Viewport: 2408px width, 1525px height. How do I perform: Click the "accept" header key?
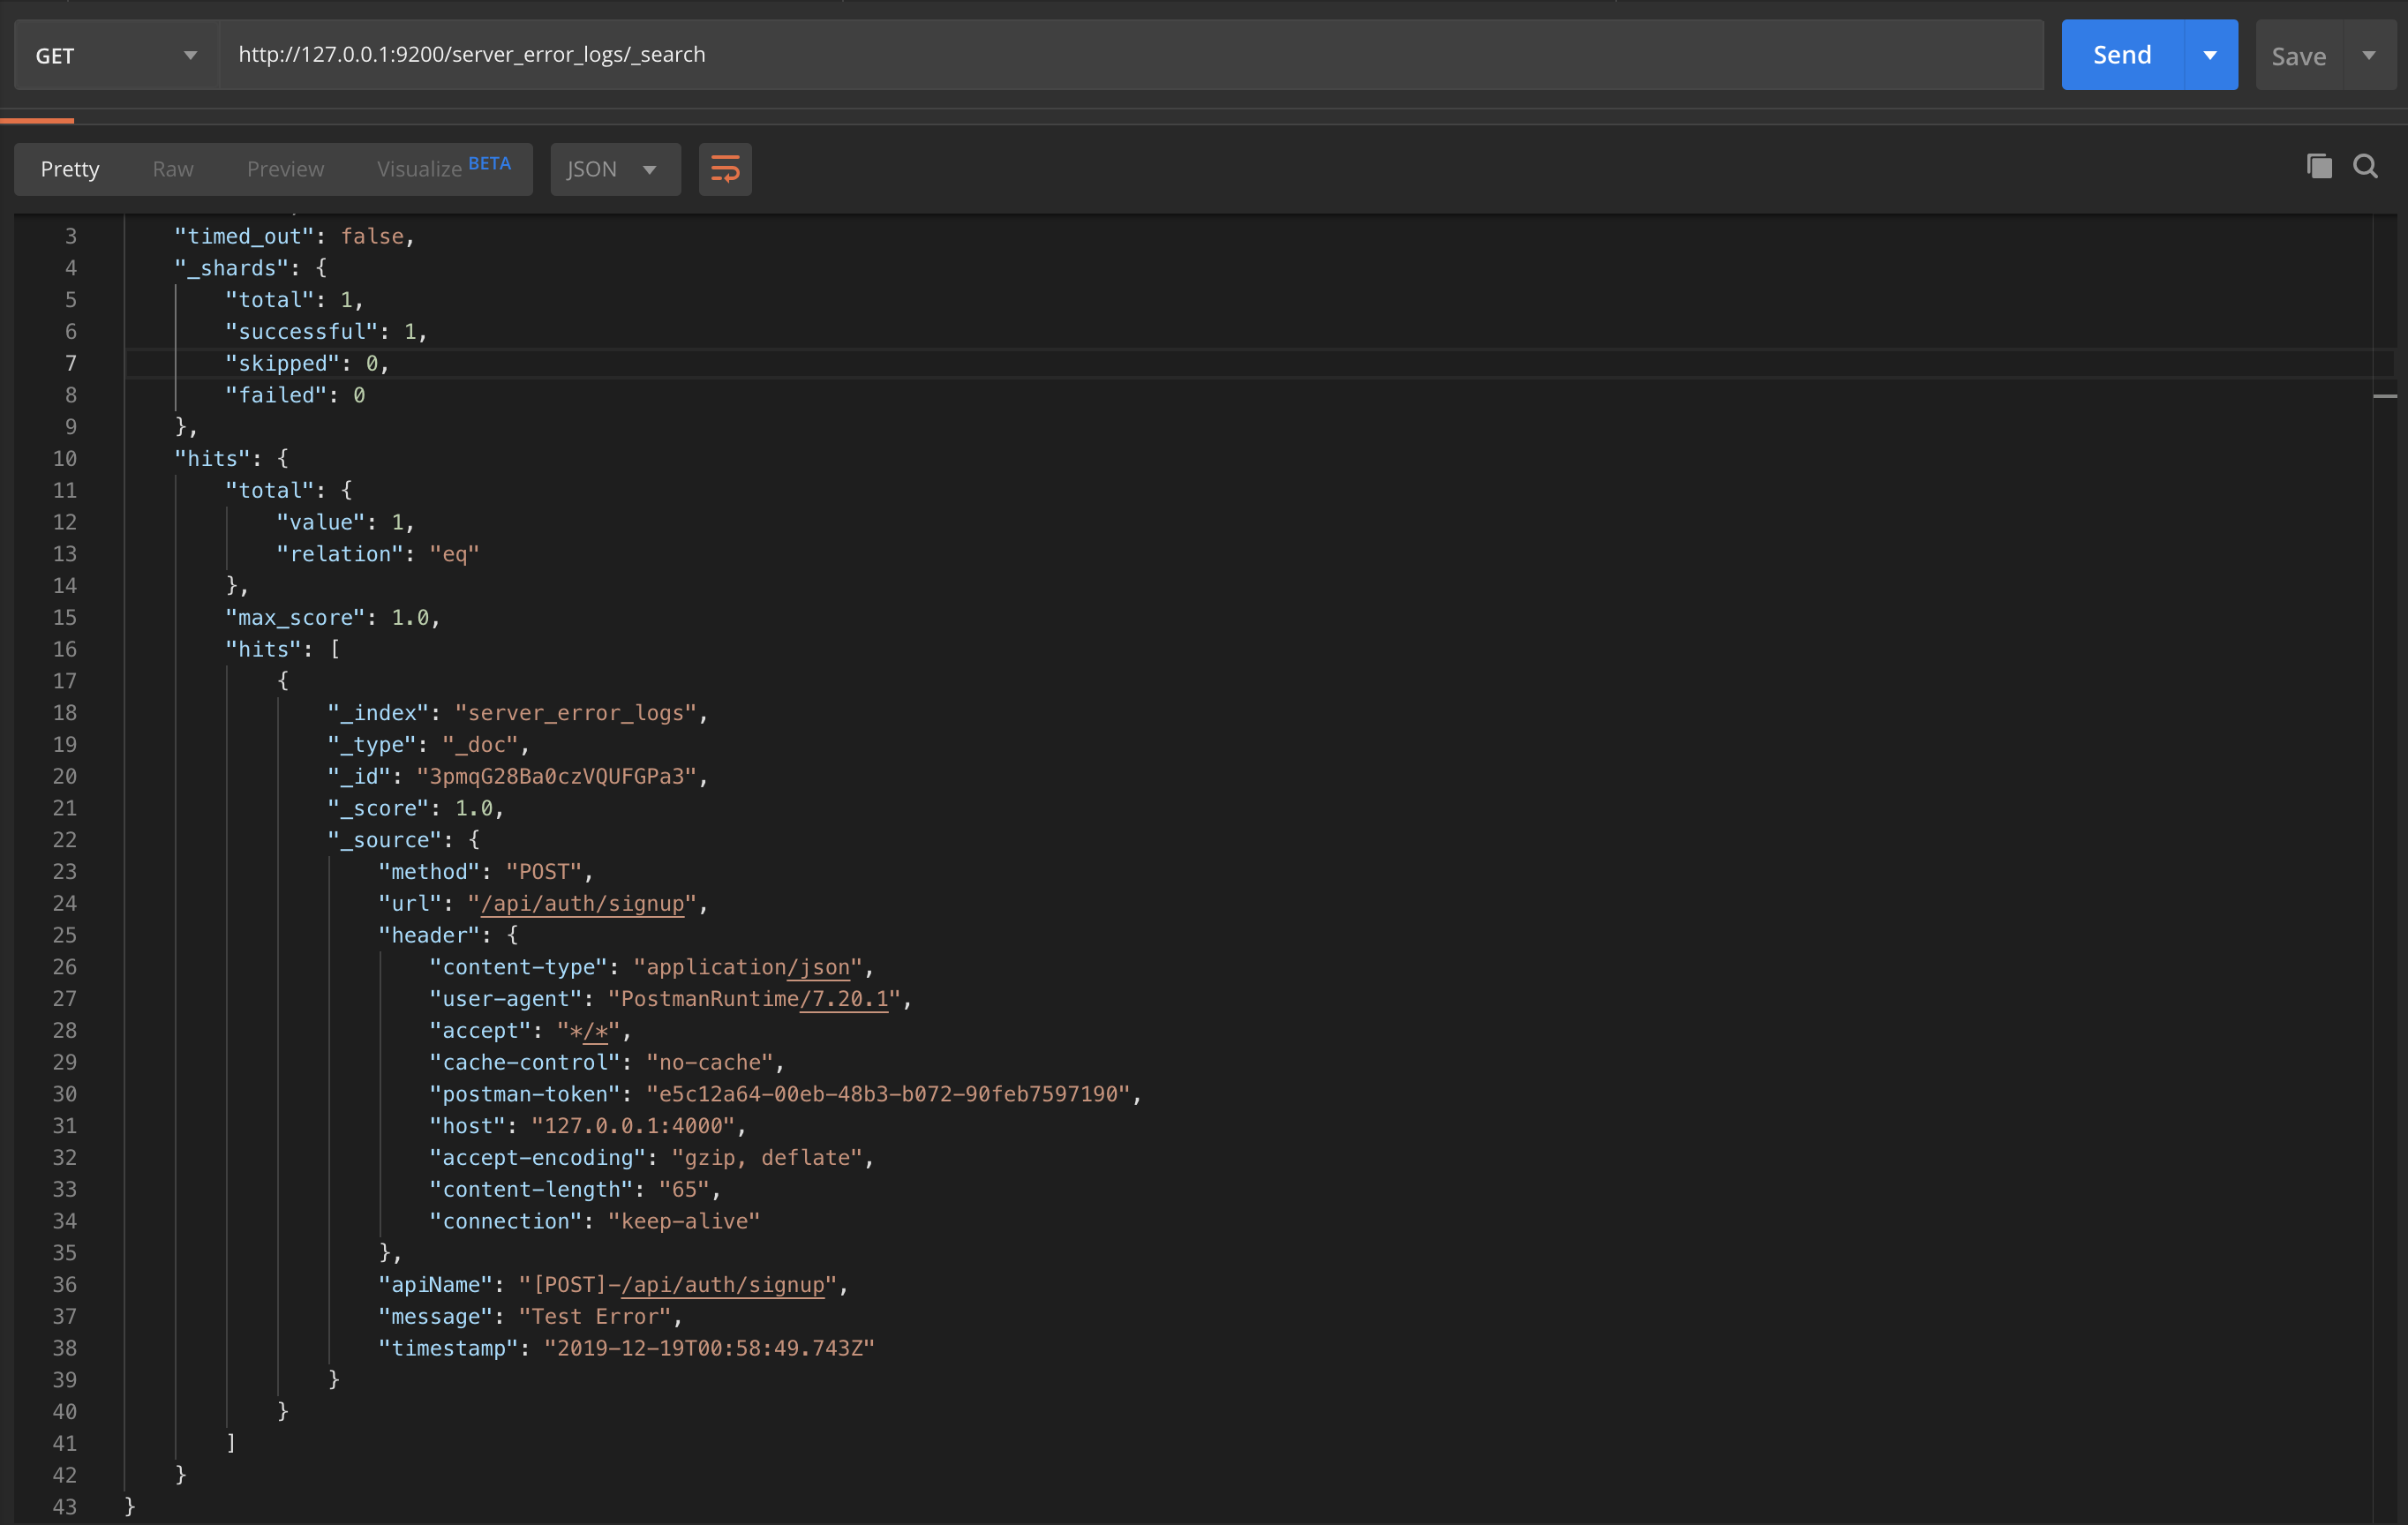click(480, 1031)
